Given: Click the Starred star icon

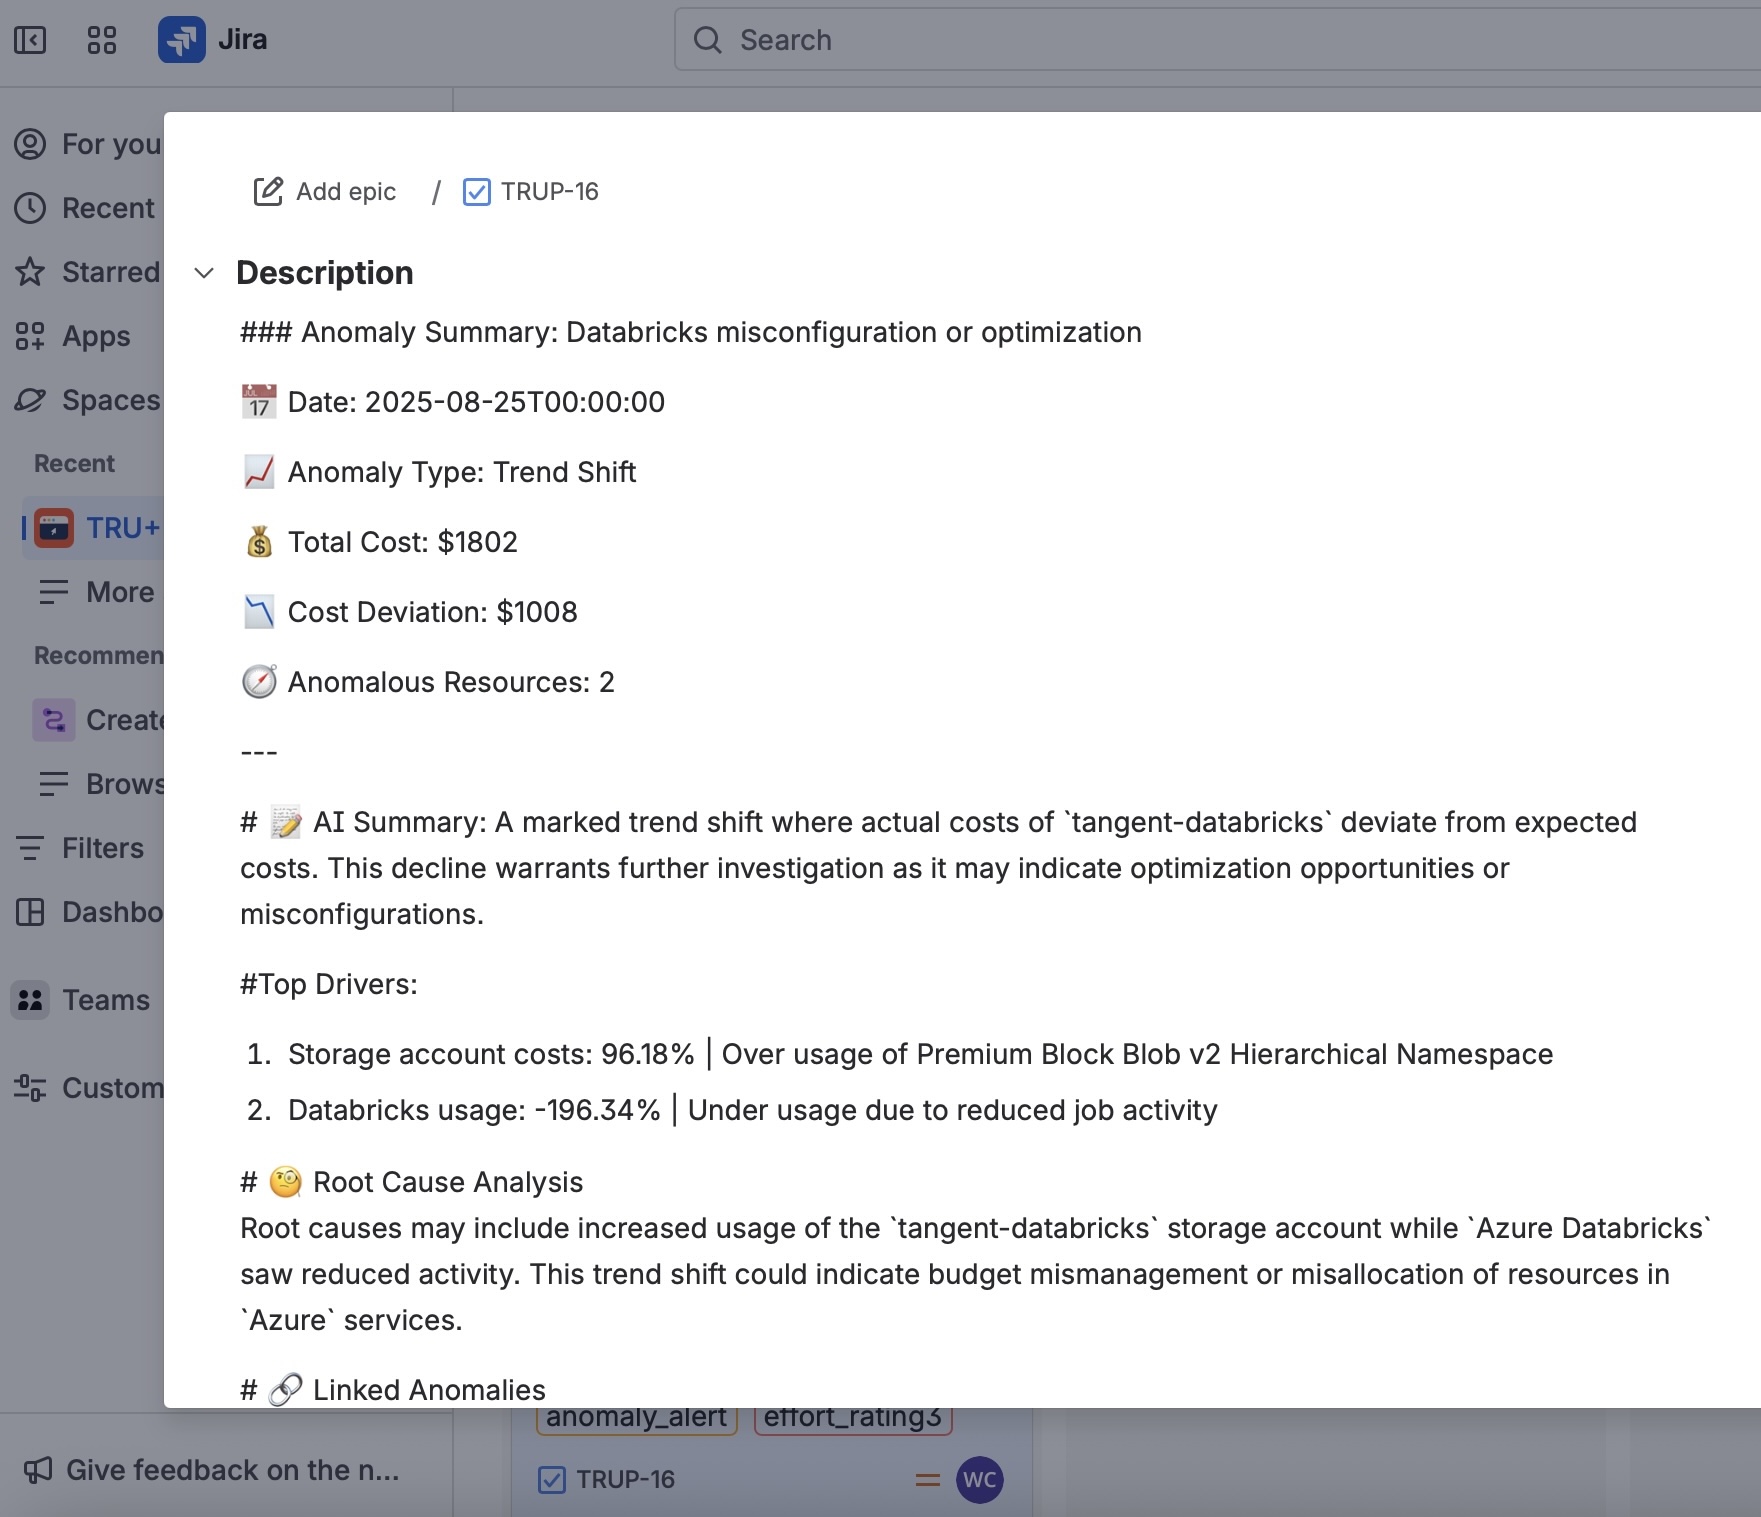Looking at the screenshot, I should tap(30, 272).
